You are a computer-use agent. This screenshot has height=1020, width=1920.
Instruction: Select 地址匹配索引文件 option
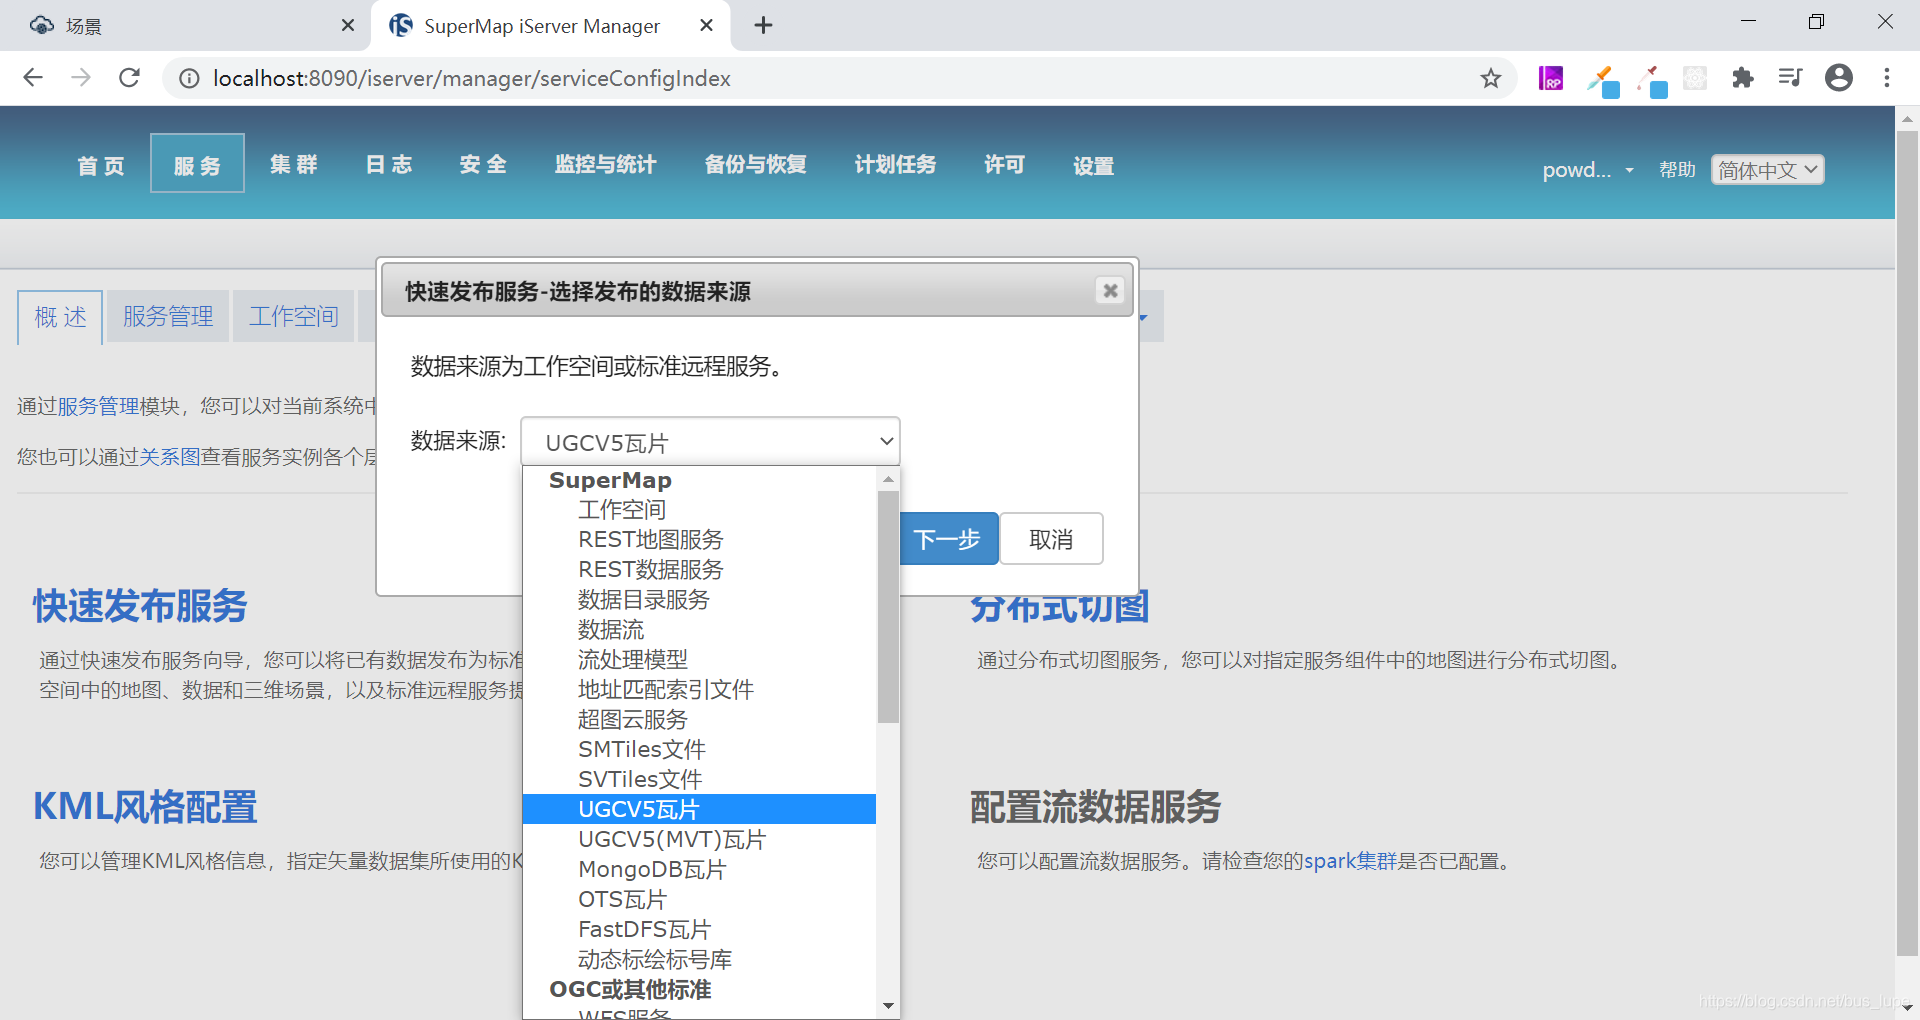tap(699, 690)
